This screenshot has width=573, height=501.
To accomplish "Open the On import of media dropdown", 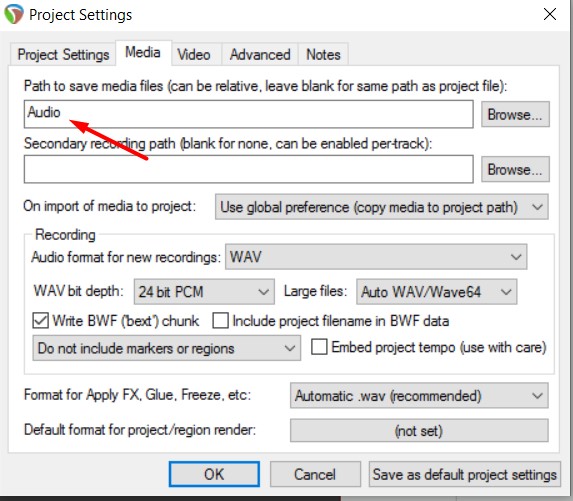I will coord(382,207).
